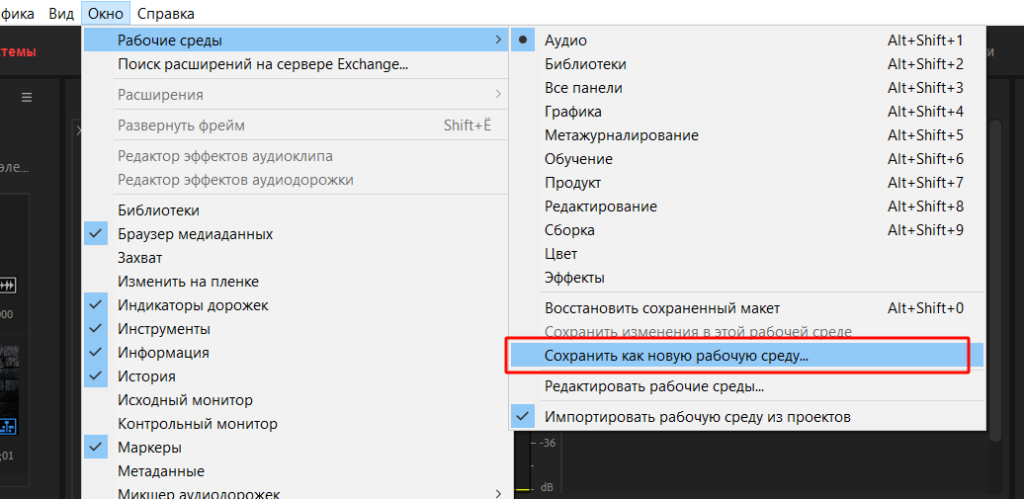This screenshot has height=499, width=1024.
Task: Show the Метаданные panel
Action: 160,471
